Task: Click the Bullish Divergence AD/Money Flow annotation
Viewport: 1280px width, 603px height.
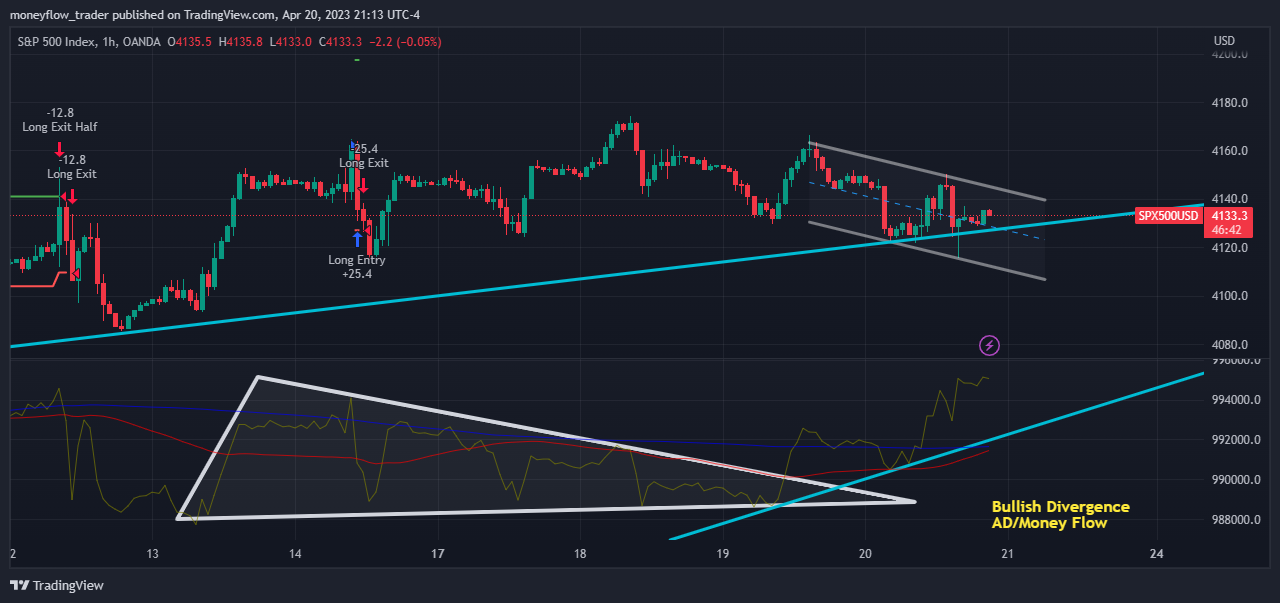Action: tap(1060, 514)
